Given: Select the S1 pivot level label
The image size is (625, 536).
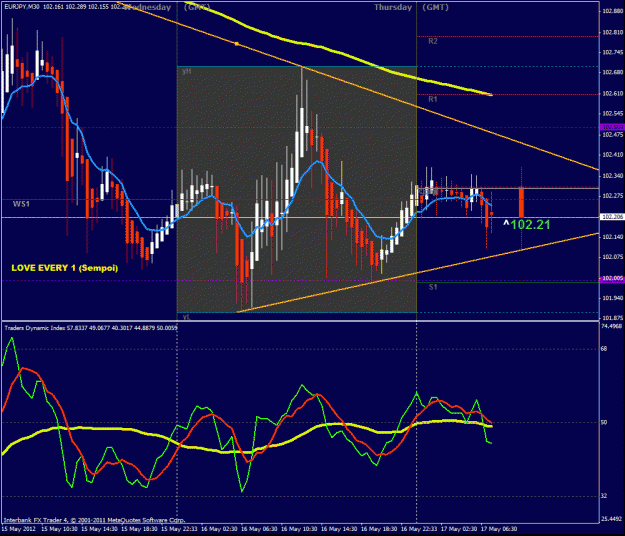Looking at the screenshot, I should click(x=433, y=287).
